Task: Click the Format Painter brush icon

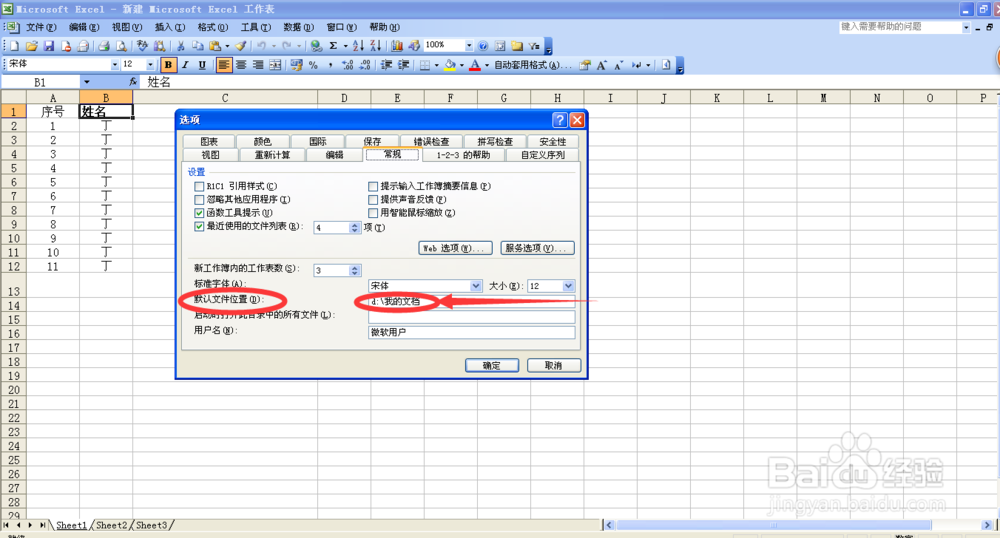Action: pos(240,46)
